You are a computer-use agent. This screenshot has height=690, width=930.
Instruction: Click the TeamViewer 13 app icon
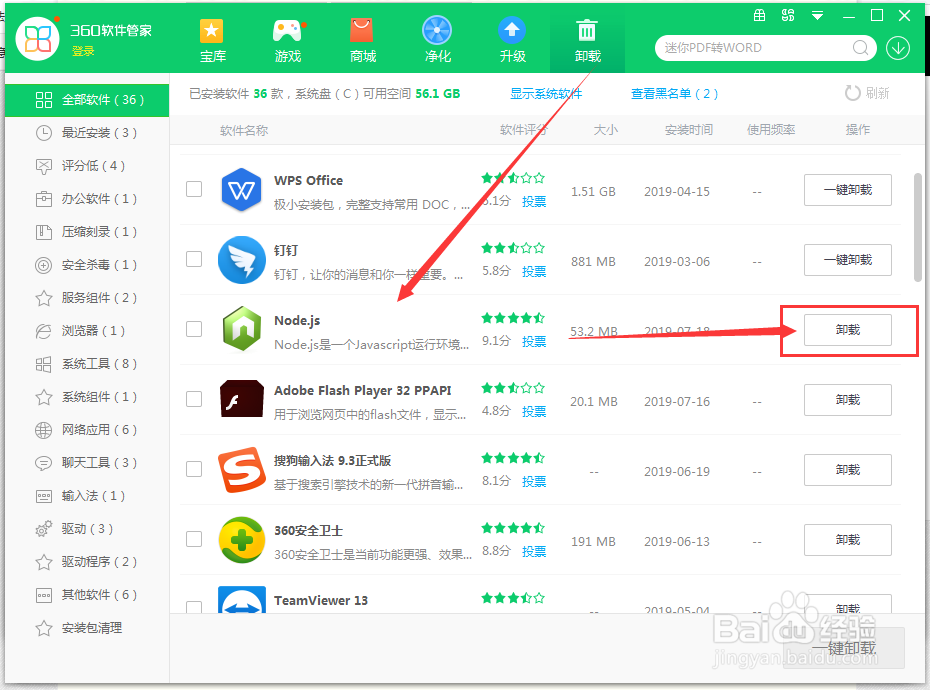[241, 600]
